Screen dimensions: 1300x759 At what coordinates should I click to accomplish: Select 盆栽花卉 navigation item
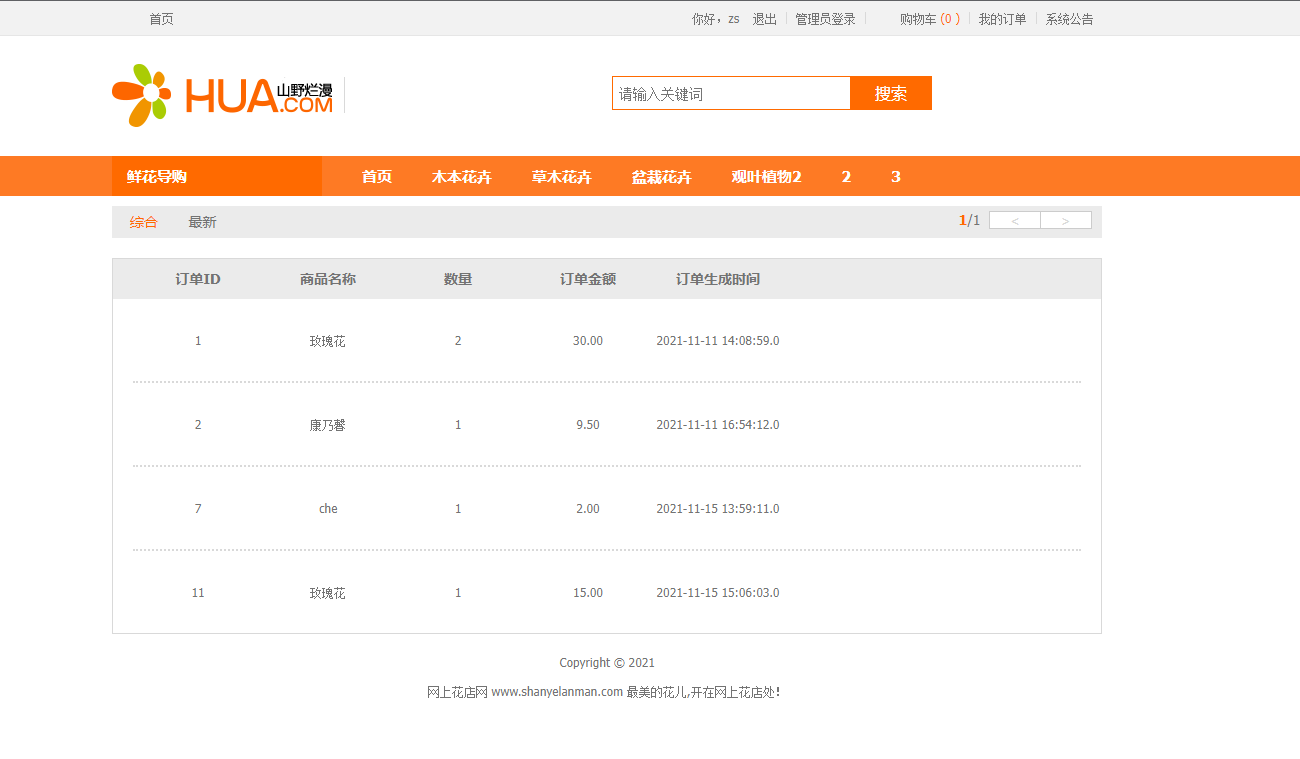pyautogui.click(x=662, y=177)
